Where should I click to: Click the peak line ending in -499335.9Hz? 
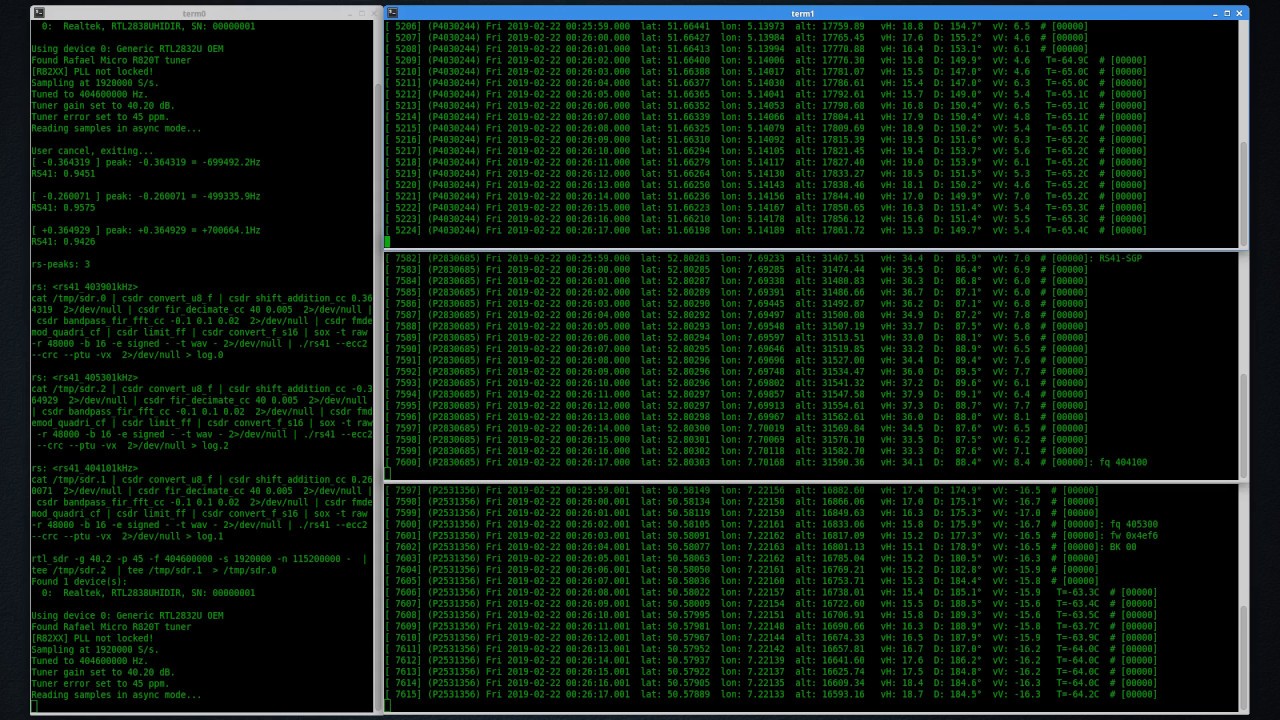(x=146, y=196)
